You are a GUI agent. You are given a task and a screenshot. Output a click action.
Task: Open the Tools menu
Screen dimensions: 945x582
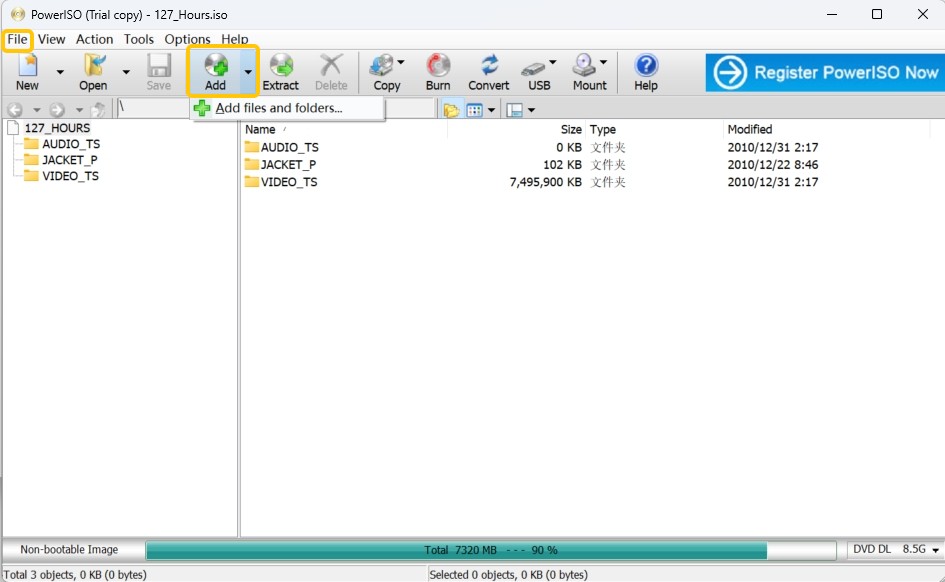[138, 39]
